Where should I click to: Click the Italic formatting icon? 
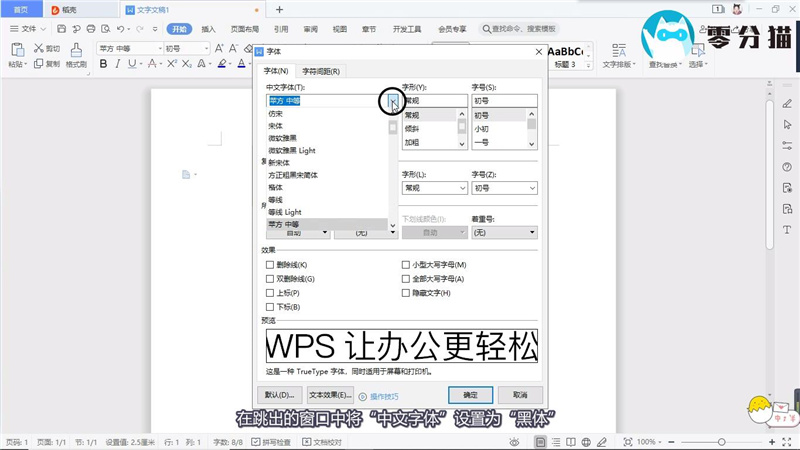118,64
